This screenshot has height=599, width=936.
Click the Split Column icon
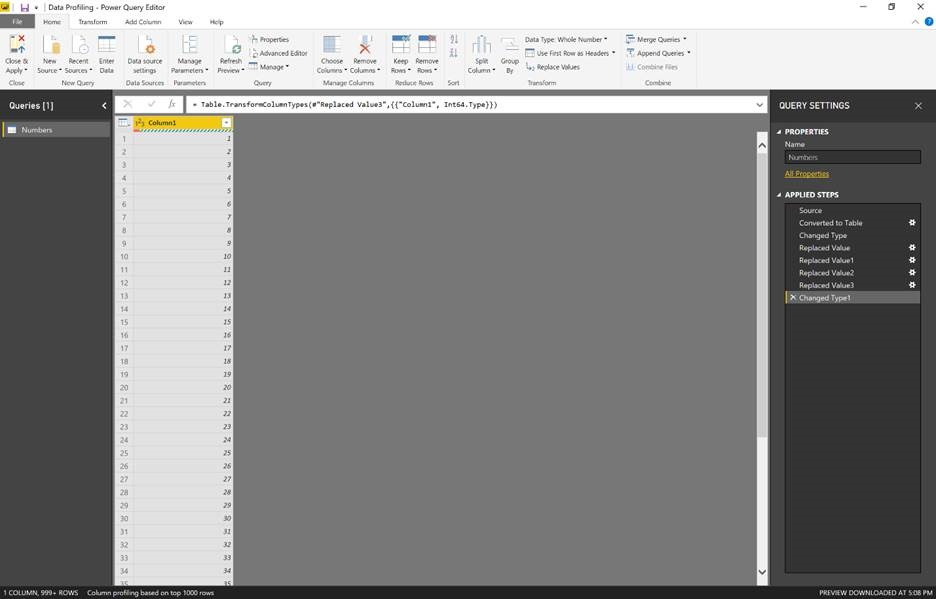[481, 45]
